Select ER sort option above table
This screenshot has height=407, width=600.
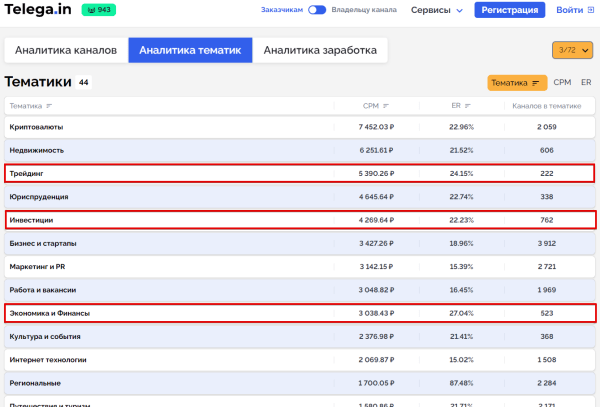(x=586, y=83)
